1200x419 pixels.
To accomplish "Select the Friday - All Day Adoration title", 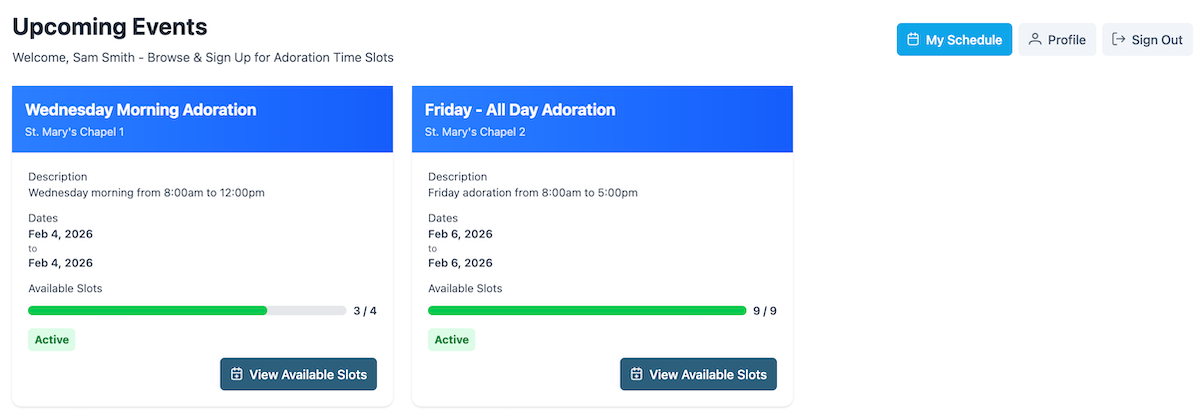I will tap(520, 110).
